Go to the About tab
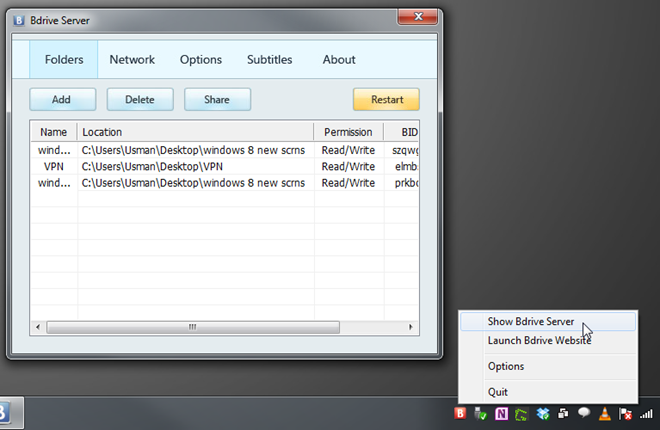Viewport: 660px width, 430px height. (339, 59)
